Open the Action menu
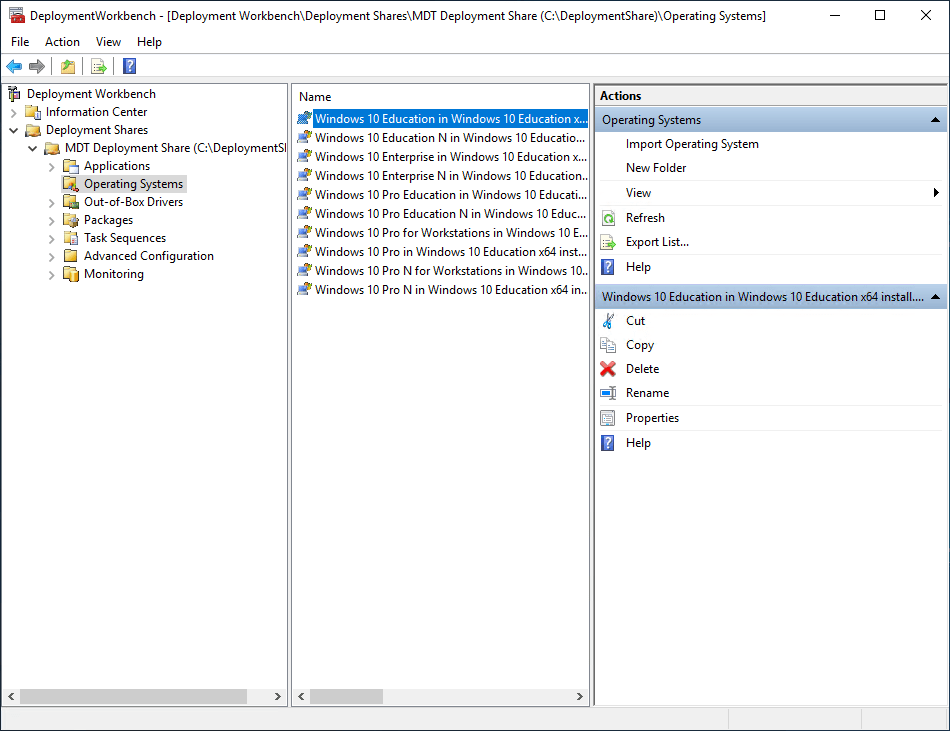 tap(62, 42)
